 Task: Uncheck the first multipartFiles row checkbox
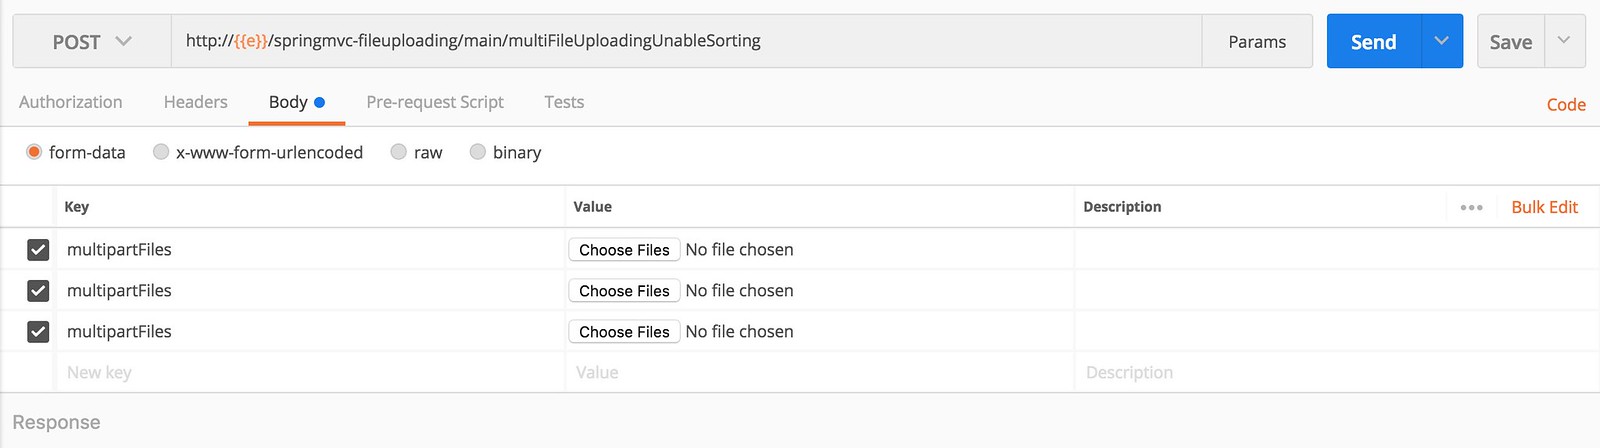coord(38,249)
